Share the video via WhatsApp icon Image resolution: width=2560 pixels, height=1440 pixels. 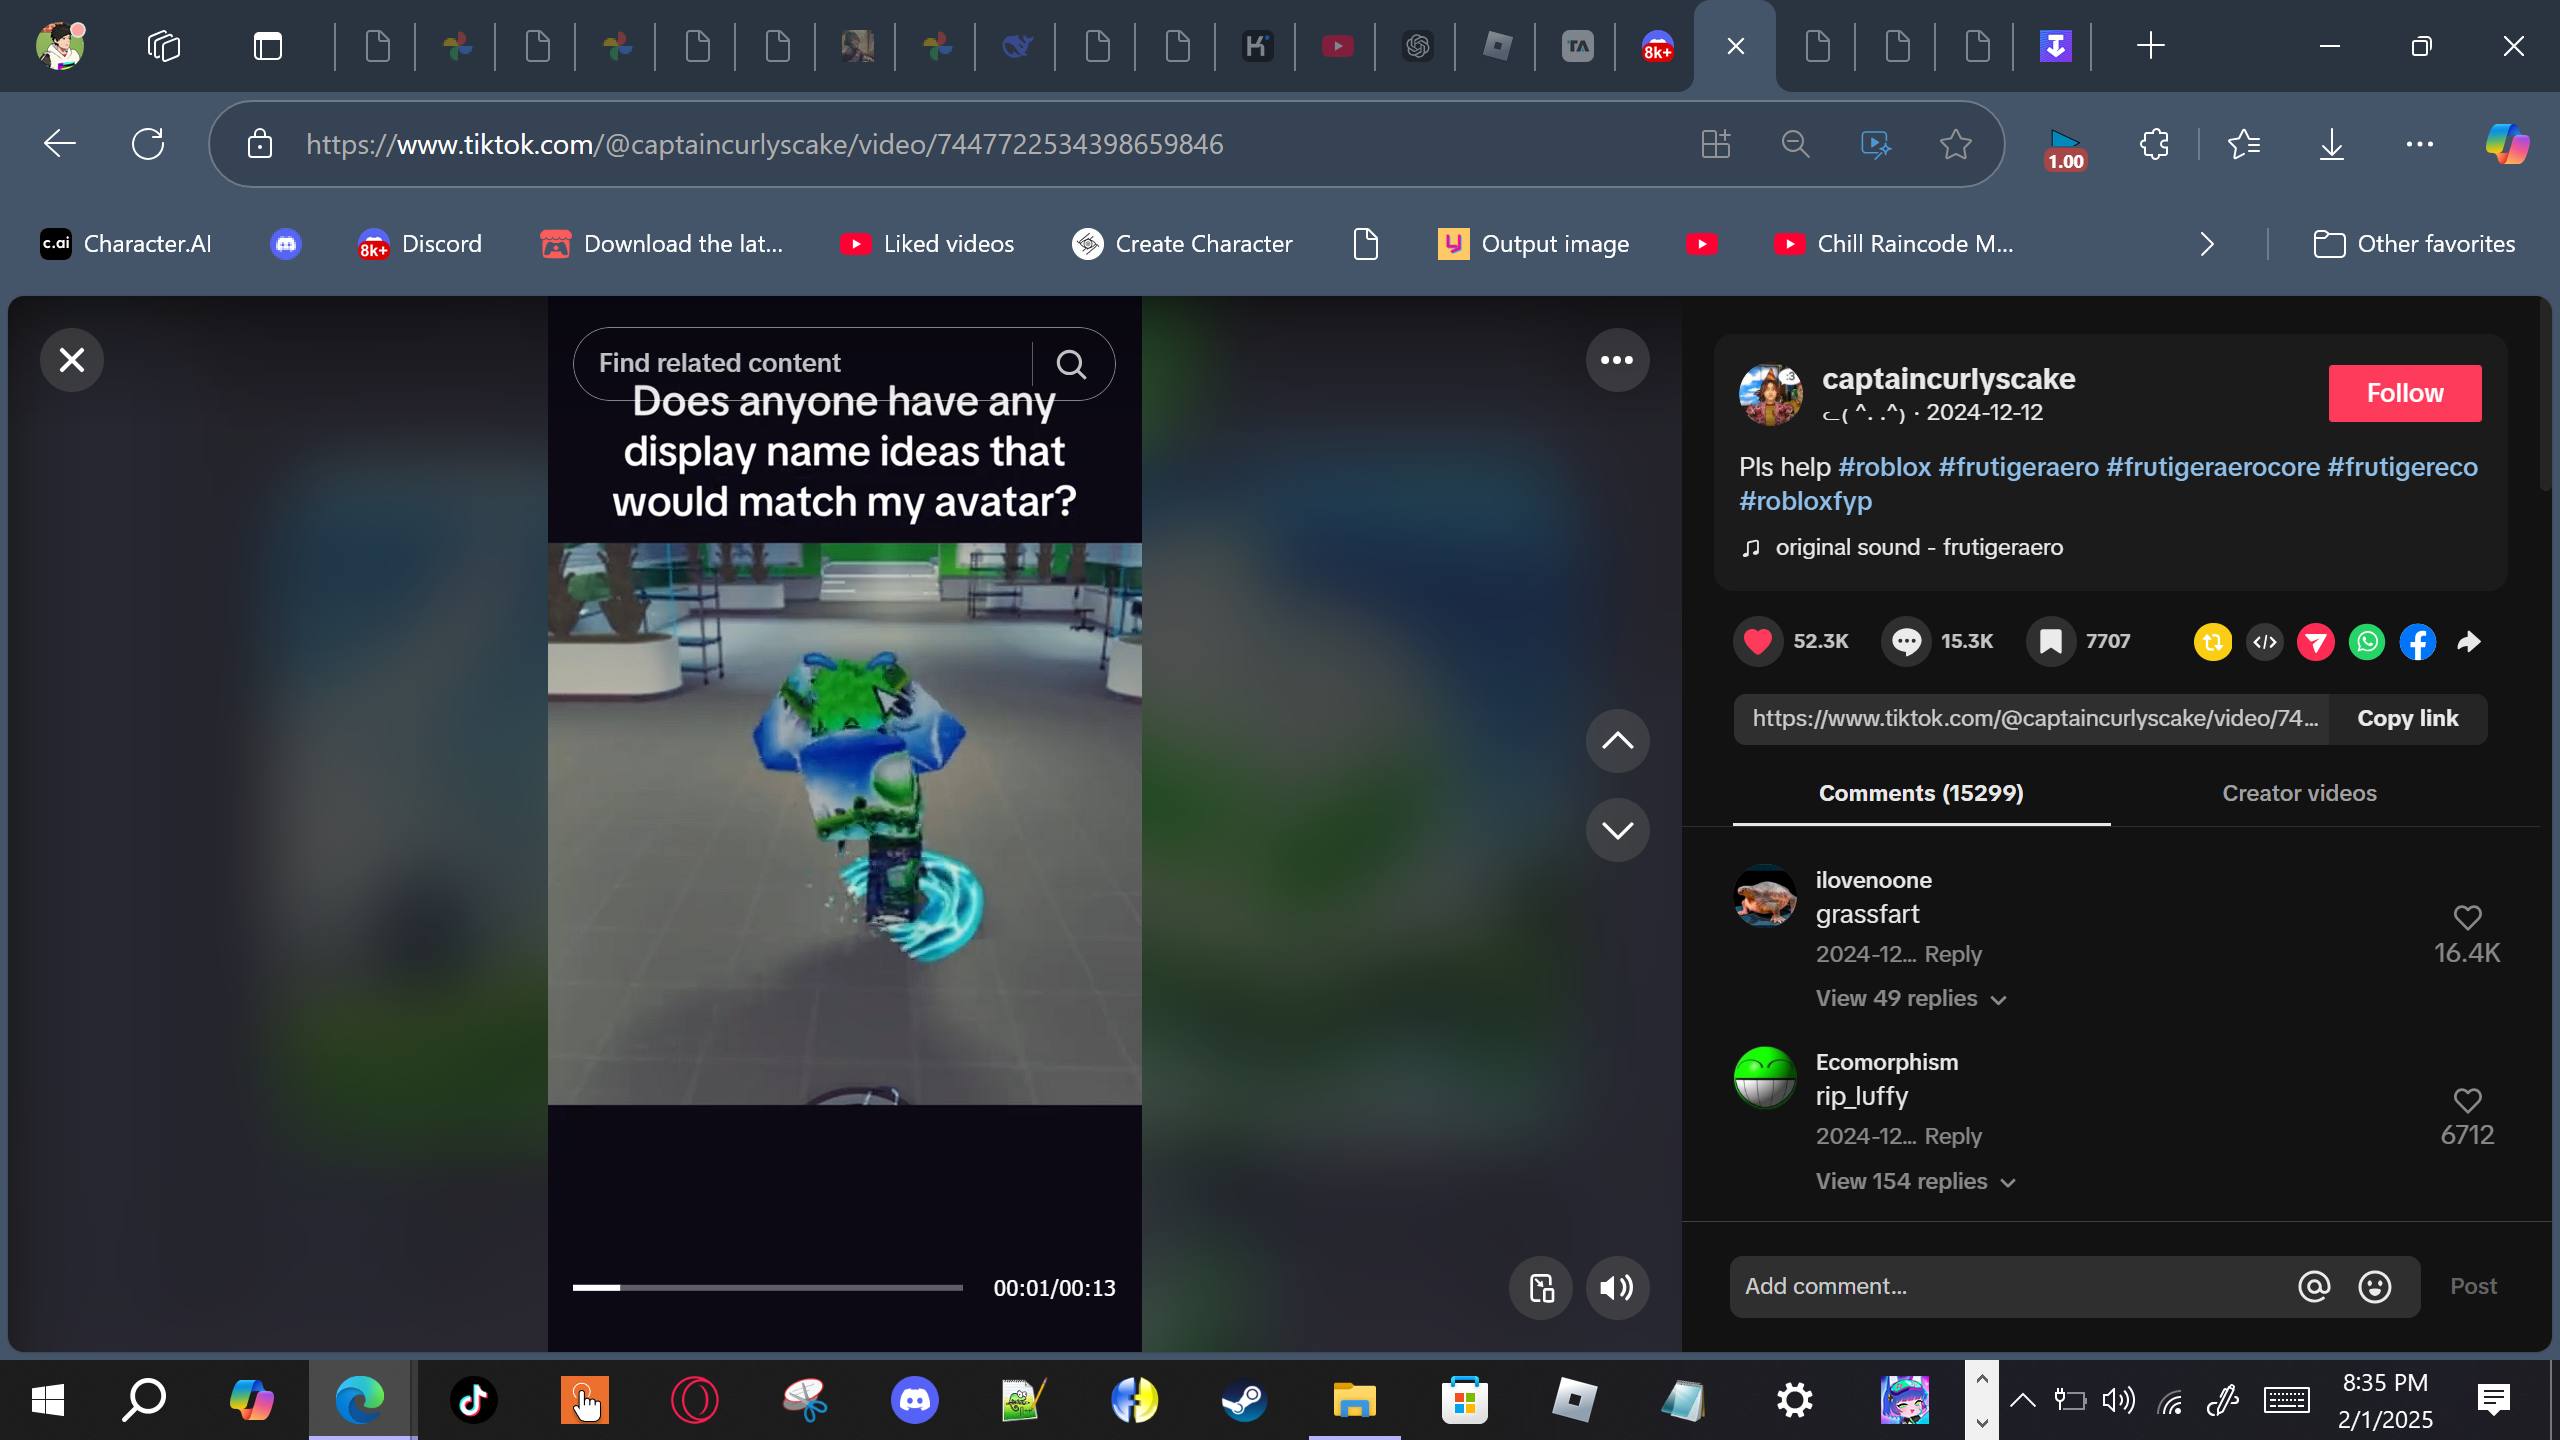[2367, 642]
